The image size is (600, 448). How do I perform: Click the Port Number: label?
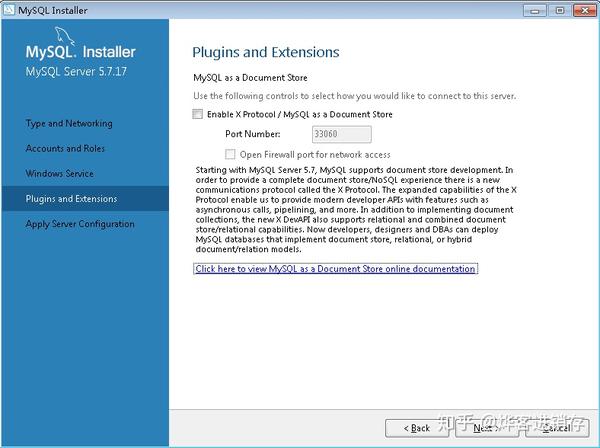click(253, 134)
